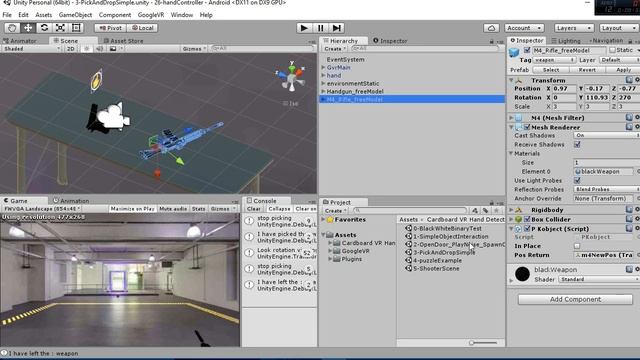The image size is (640, 360).
Task: Expand the Rigidbody component
Action: click(511, 210)
